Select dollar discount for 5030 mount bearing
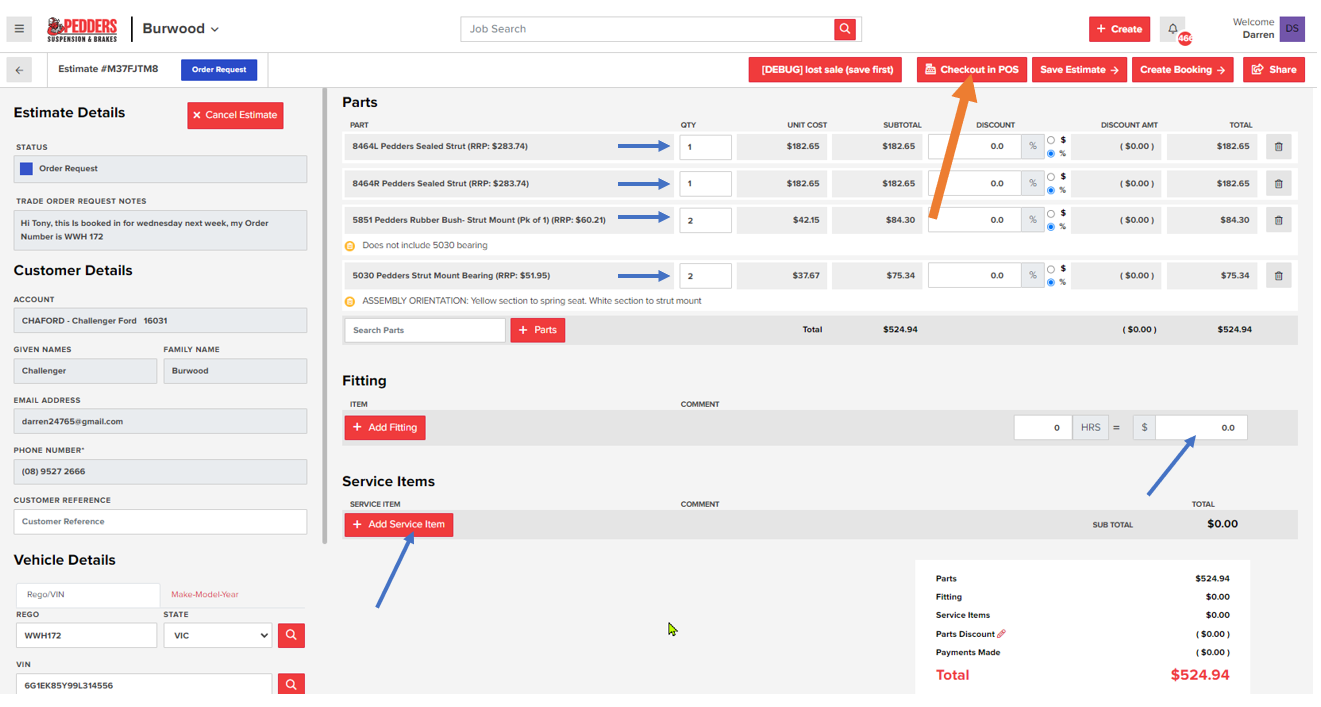1321x707 pixels. (1051, 269)
